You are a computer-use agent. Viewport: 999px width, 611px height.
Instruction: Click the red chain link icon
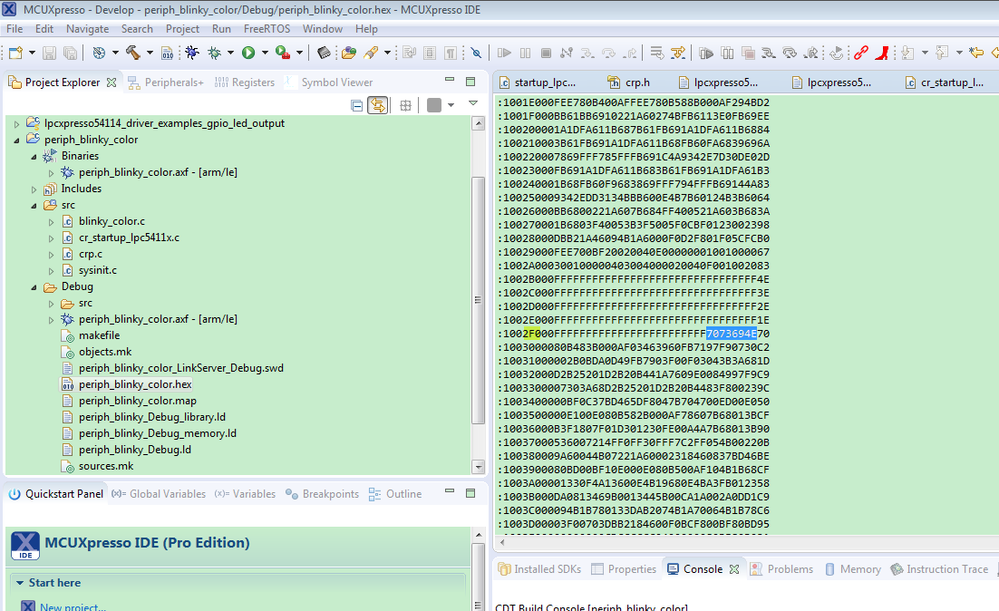click(861, 53)
